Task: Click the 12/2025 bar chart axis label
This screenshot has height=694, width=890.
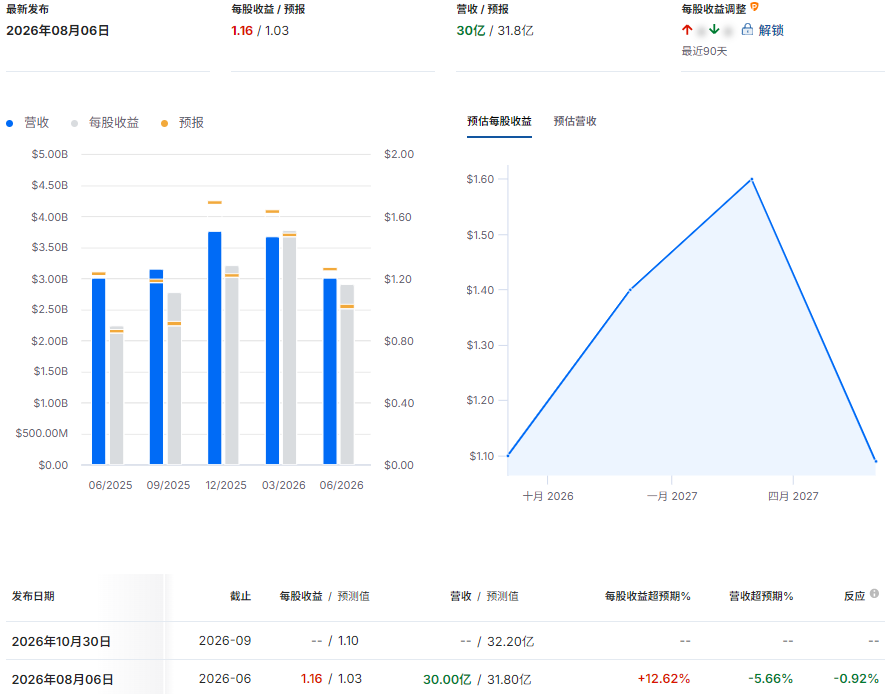Action: coord(226,485)
